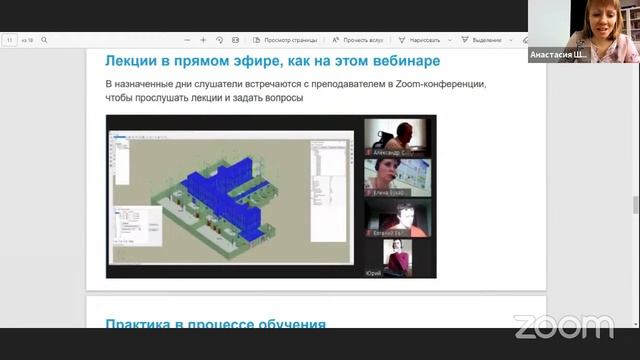Click the fit to page icon

tap(236, 40)
